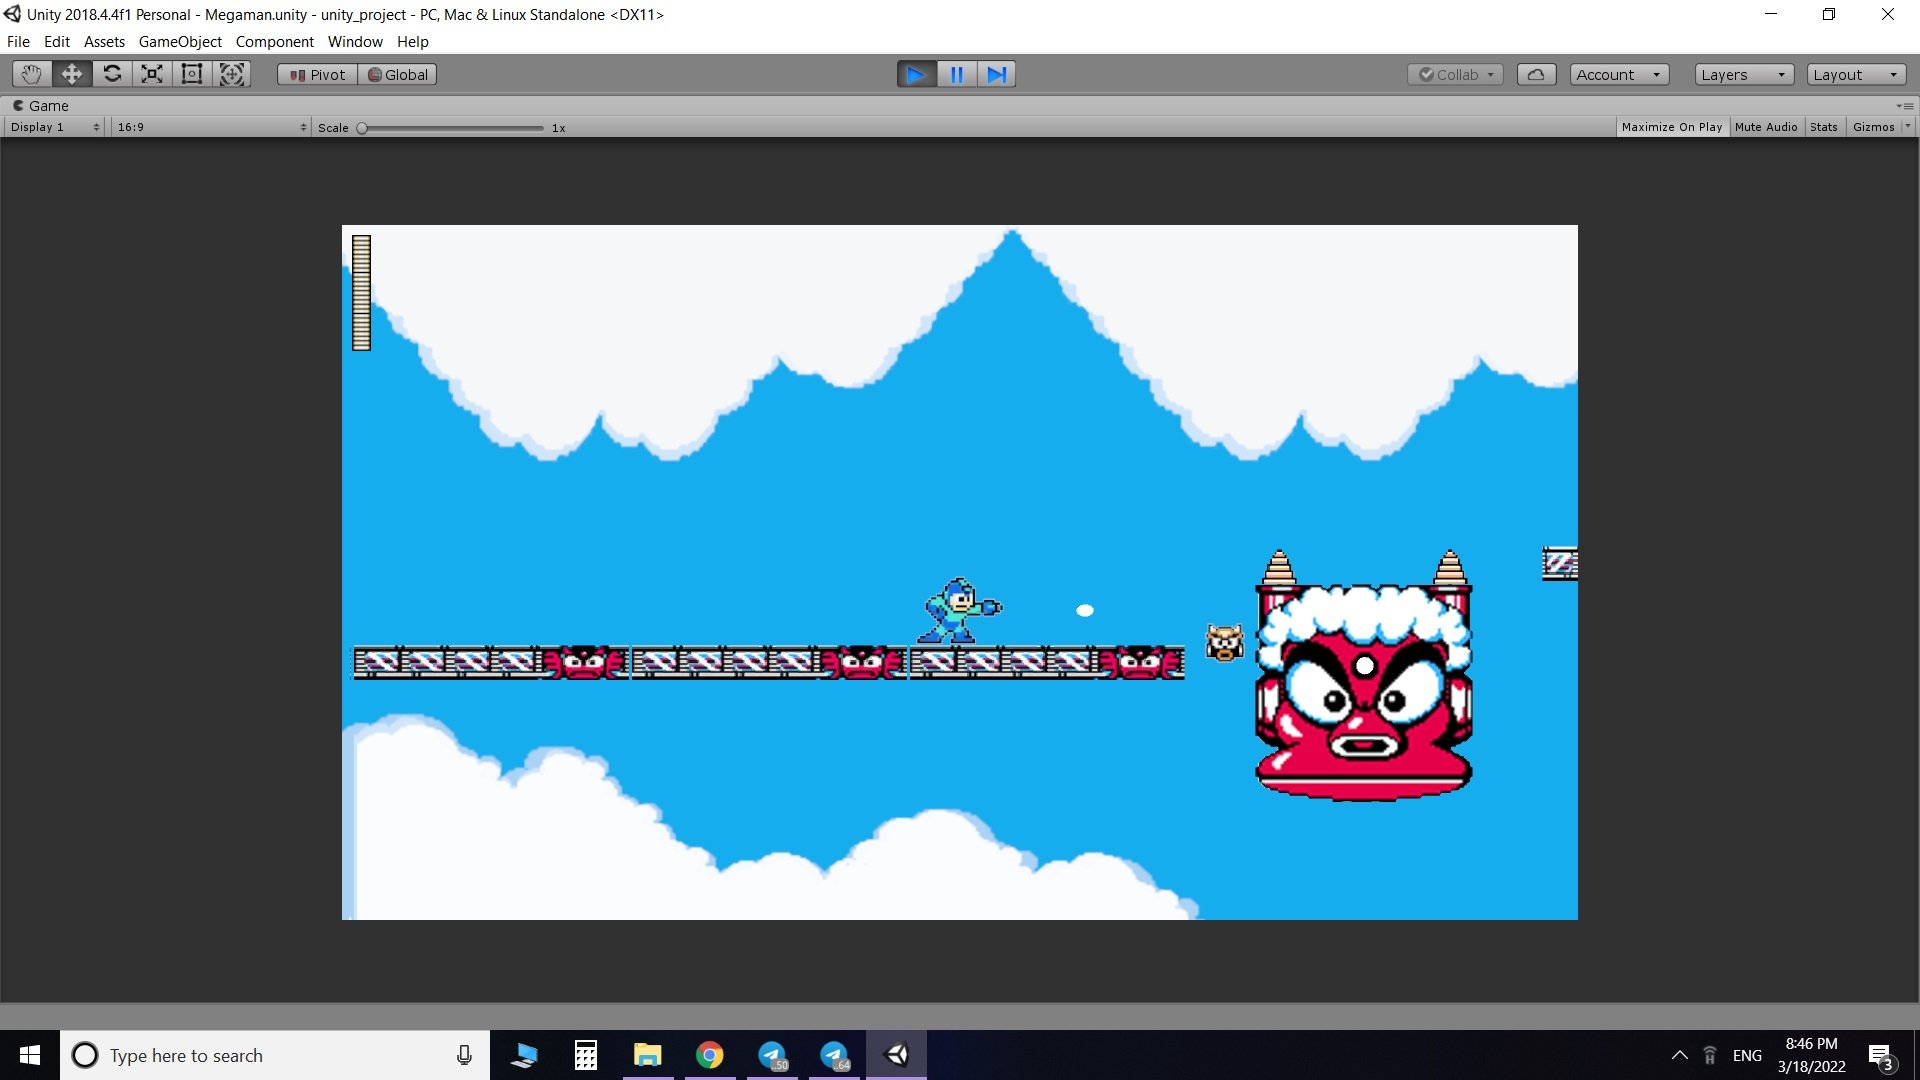Open the Layers dropdown

pos(1744,75)
